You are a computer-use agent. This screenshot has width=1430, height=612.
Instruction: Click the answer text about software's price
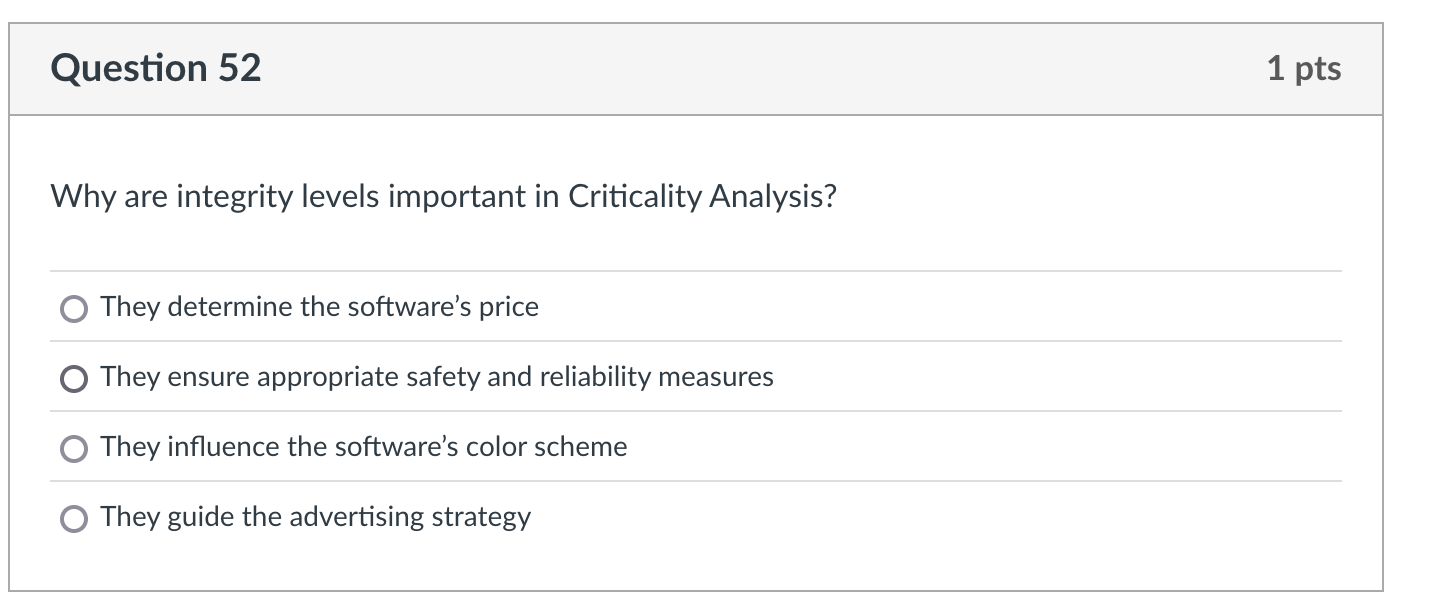tap(318, 307)
